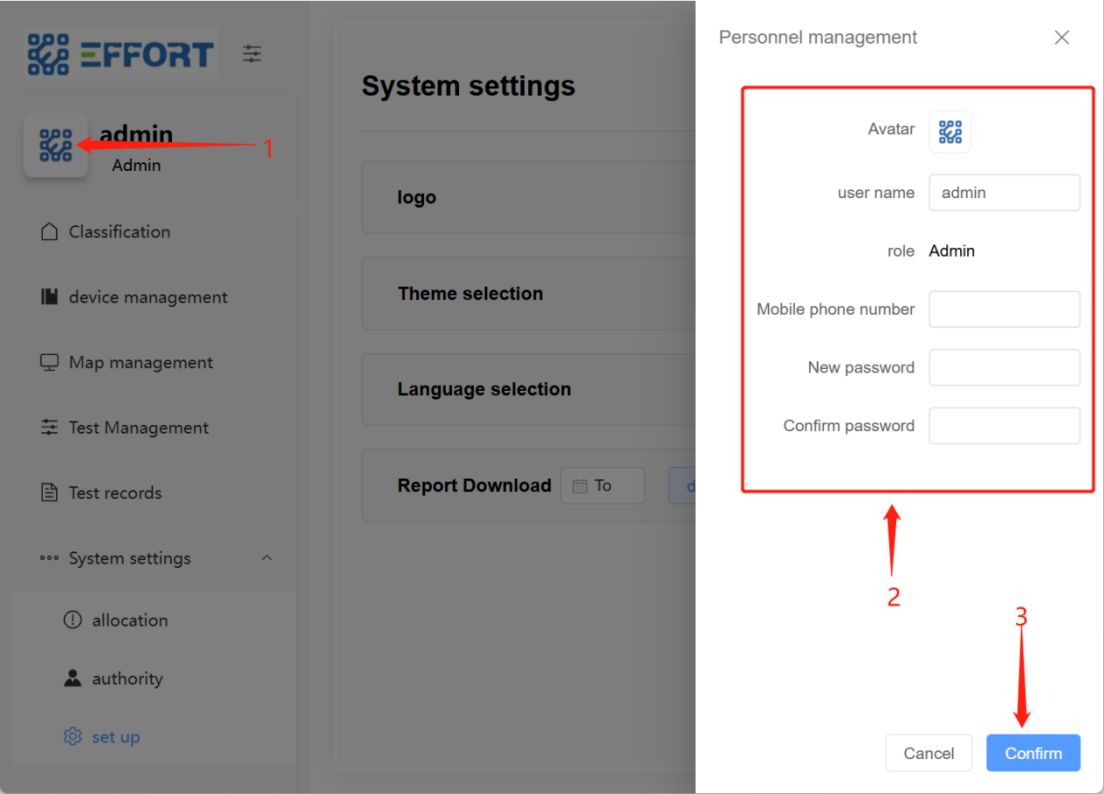Image resolution: width=1104 pixels, height=794 pixels.
Task: Collapse the System settings submenu chevron
Action: point(267,558)
